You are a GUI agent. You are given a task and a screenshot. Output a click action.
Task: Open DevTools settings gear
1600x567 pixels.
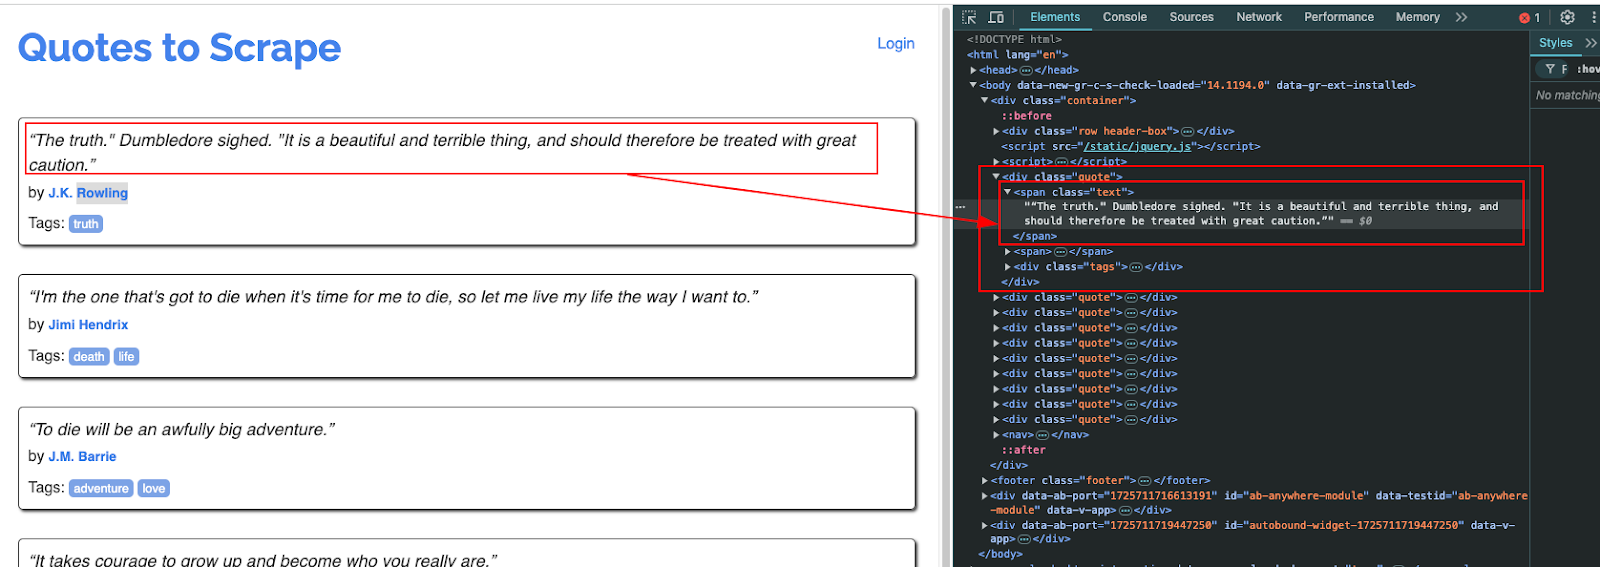pyautogui.click(x=1567, y=17)
